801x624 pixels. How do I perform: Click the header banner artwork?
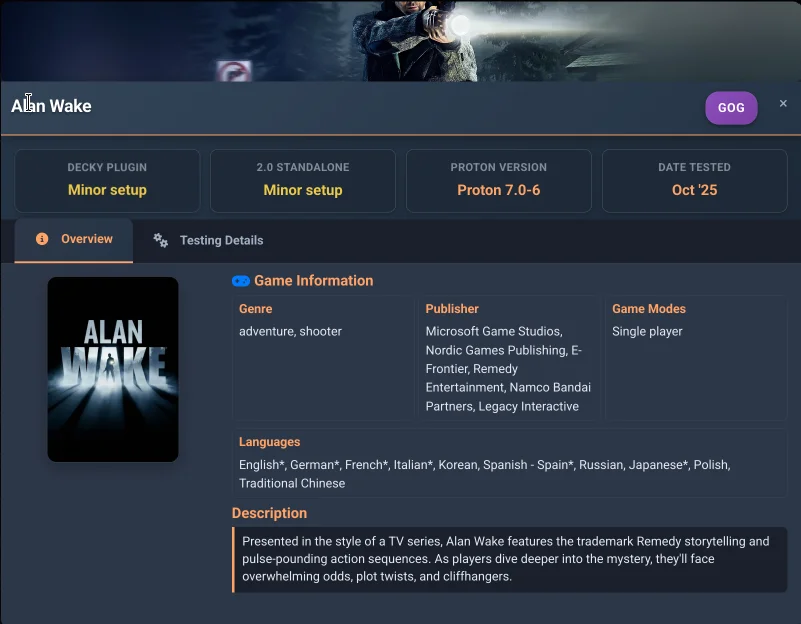pyautogui.click(x=400, y=40)
